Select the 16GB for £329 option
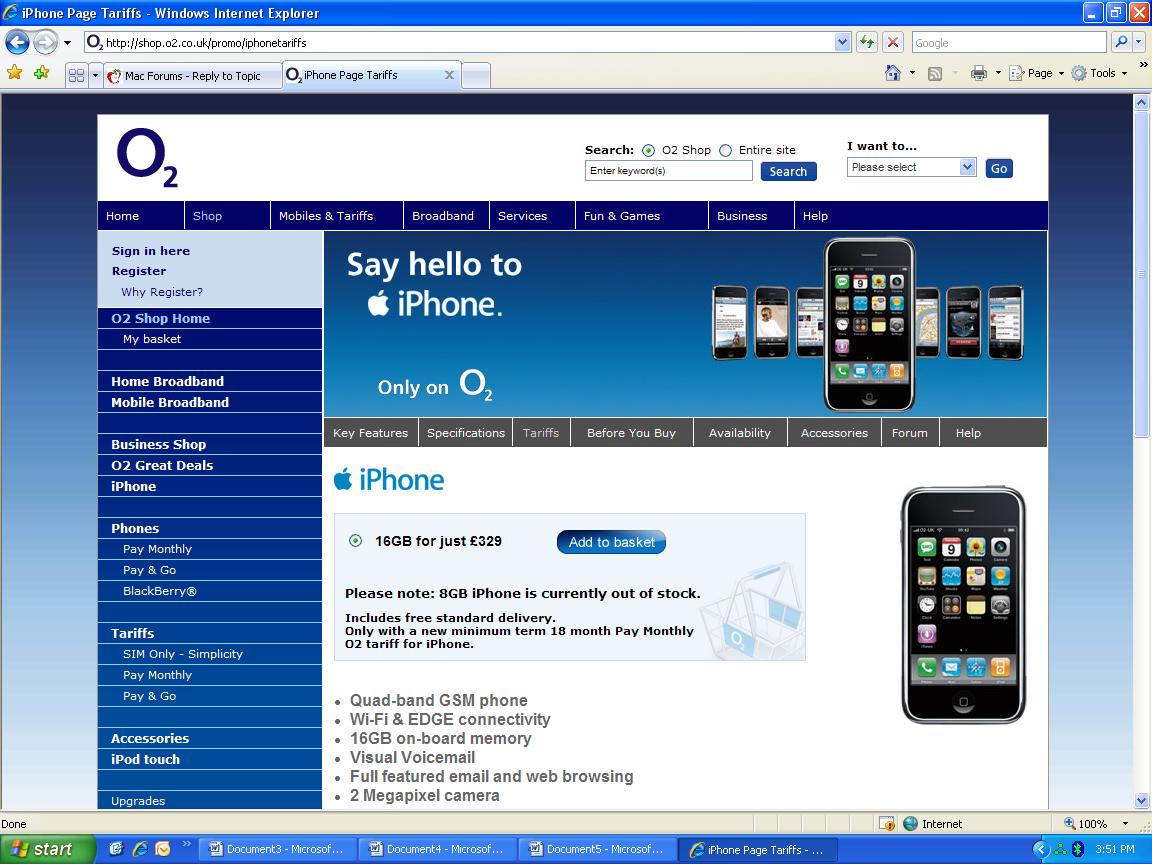The height and width of the screenshot is (864, 1152). 355,540
